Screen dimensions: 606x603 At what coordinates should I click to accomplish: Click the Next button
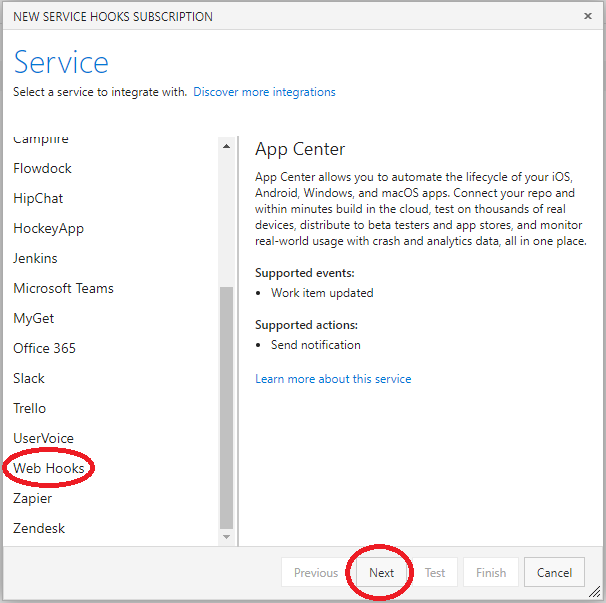click(x=381, y=572)
